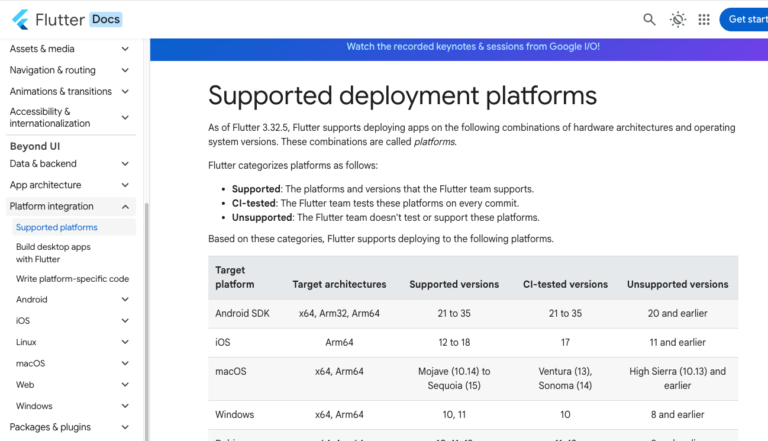Expand the iOS sidebar chevron
The width and height of the screenshot is (768, 441).
click(125, 321)
